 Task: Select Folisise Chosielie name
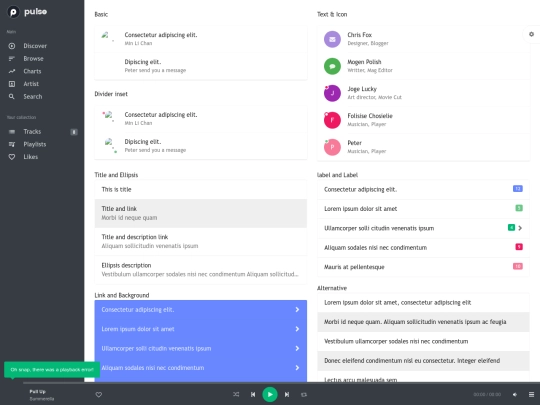[x=370, y=116]
